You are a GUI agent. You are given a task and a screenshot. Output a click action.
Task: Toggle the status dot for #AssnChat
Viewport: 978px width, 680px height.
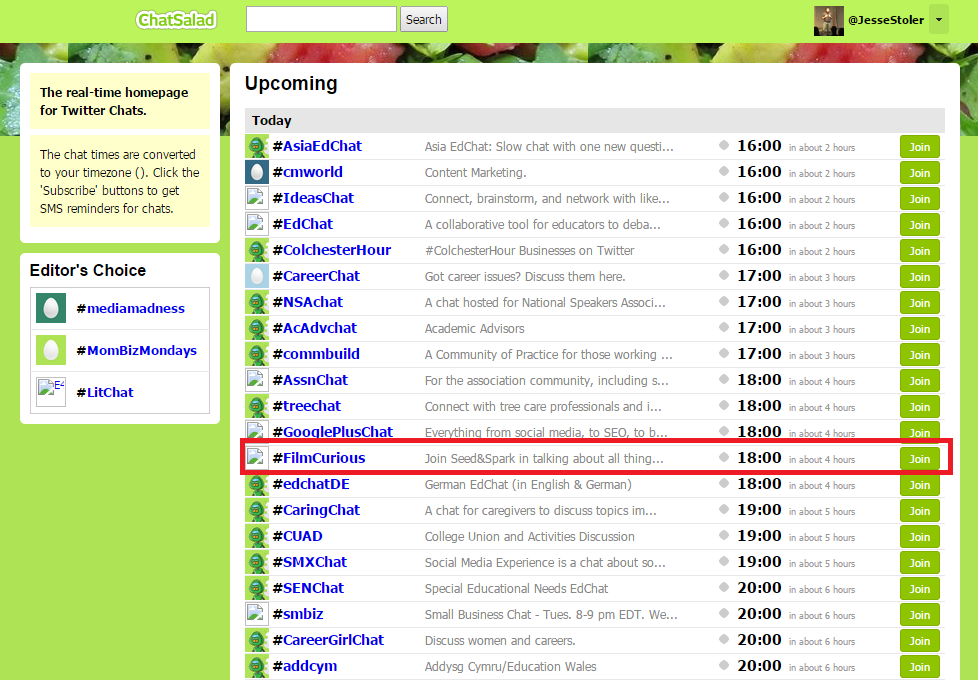[724, 379]
